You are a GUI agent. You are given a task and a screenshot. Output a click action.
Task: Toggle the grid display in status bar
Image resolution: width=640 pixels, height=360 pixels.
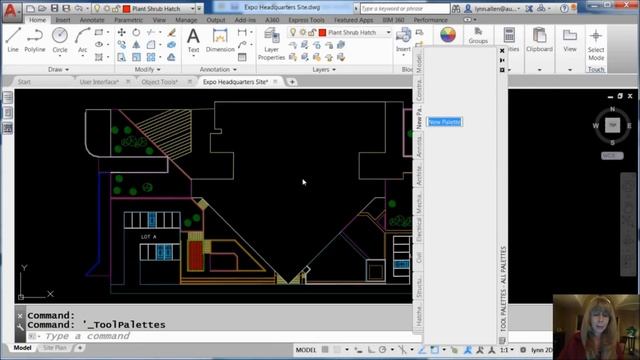tap(325, 350)
